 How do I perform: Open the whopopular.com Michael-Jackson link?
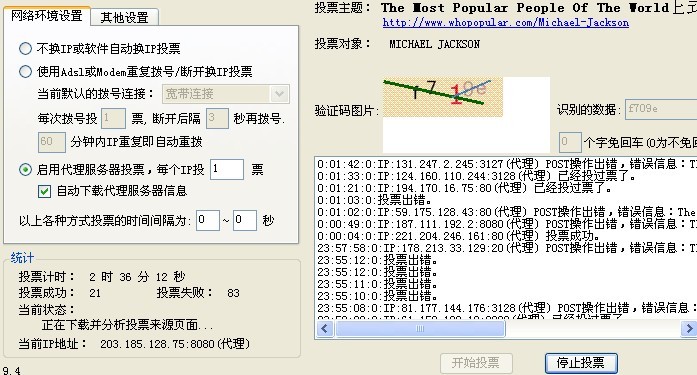pos(505,22)
